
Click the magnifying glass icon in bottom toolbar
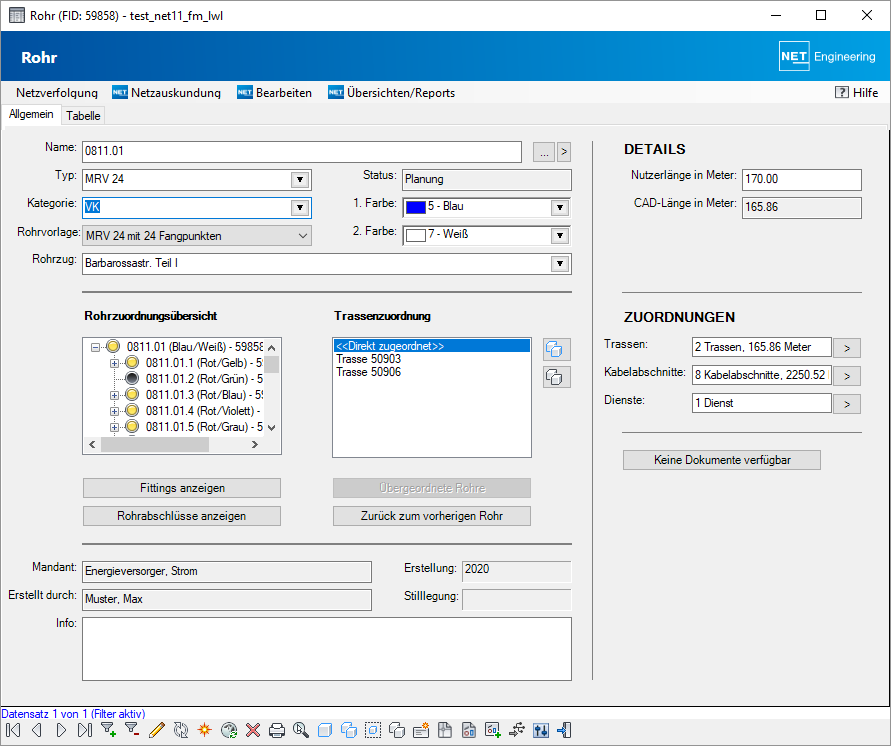[x=300, y=731]
